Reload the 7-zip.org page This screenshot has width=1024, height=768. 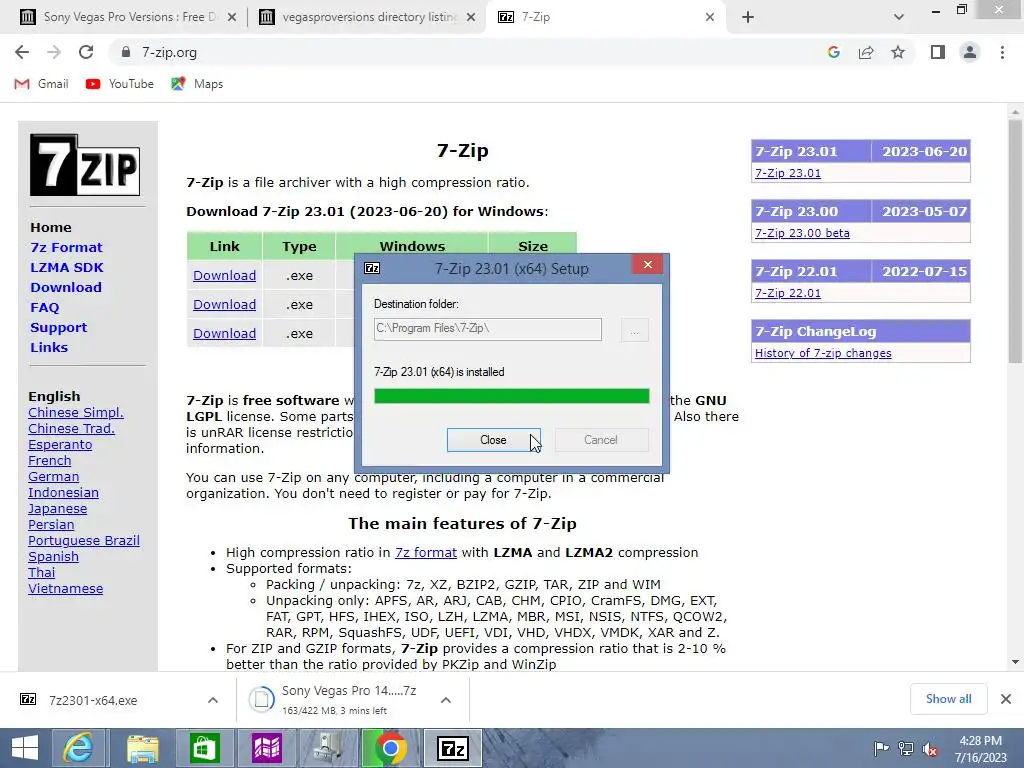point(86,52)
